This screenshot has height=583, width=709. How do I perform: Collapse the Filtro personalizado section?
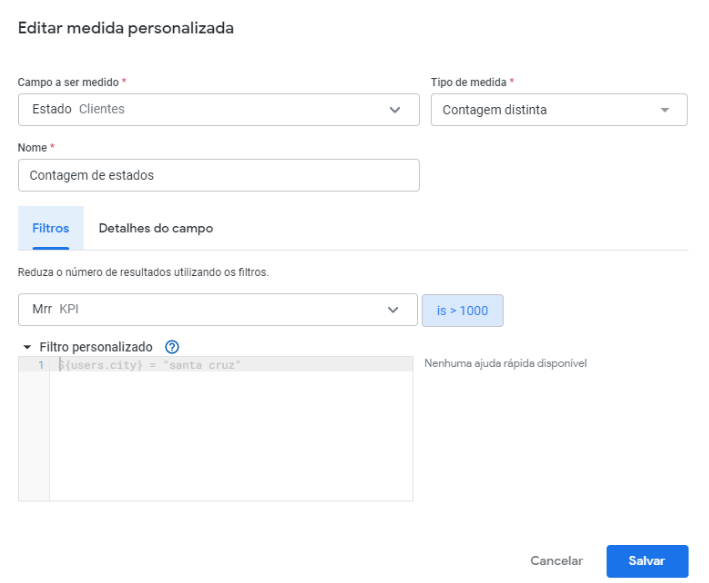[27, 347]
